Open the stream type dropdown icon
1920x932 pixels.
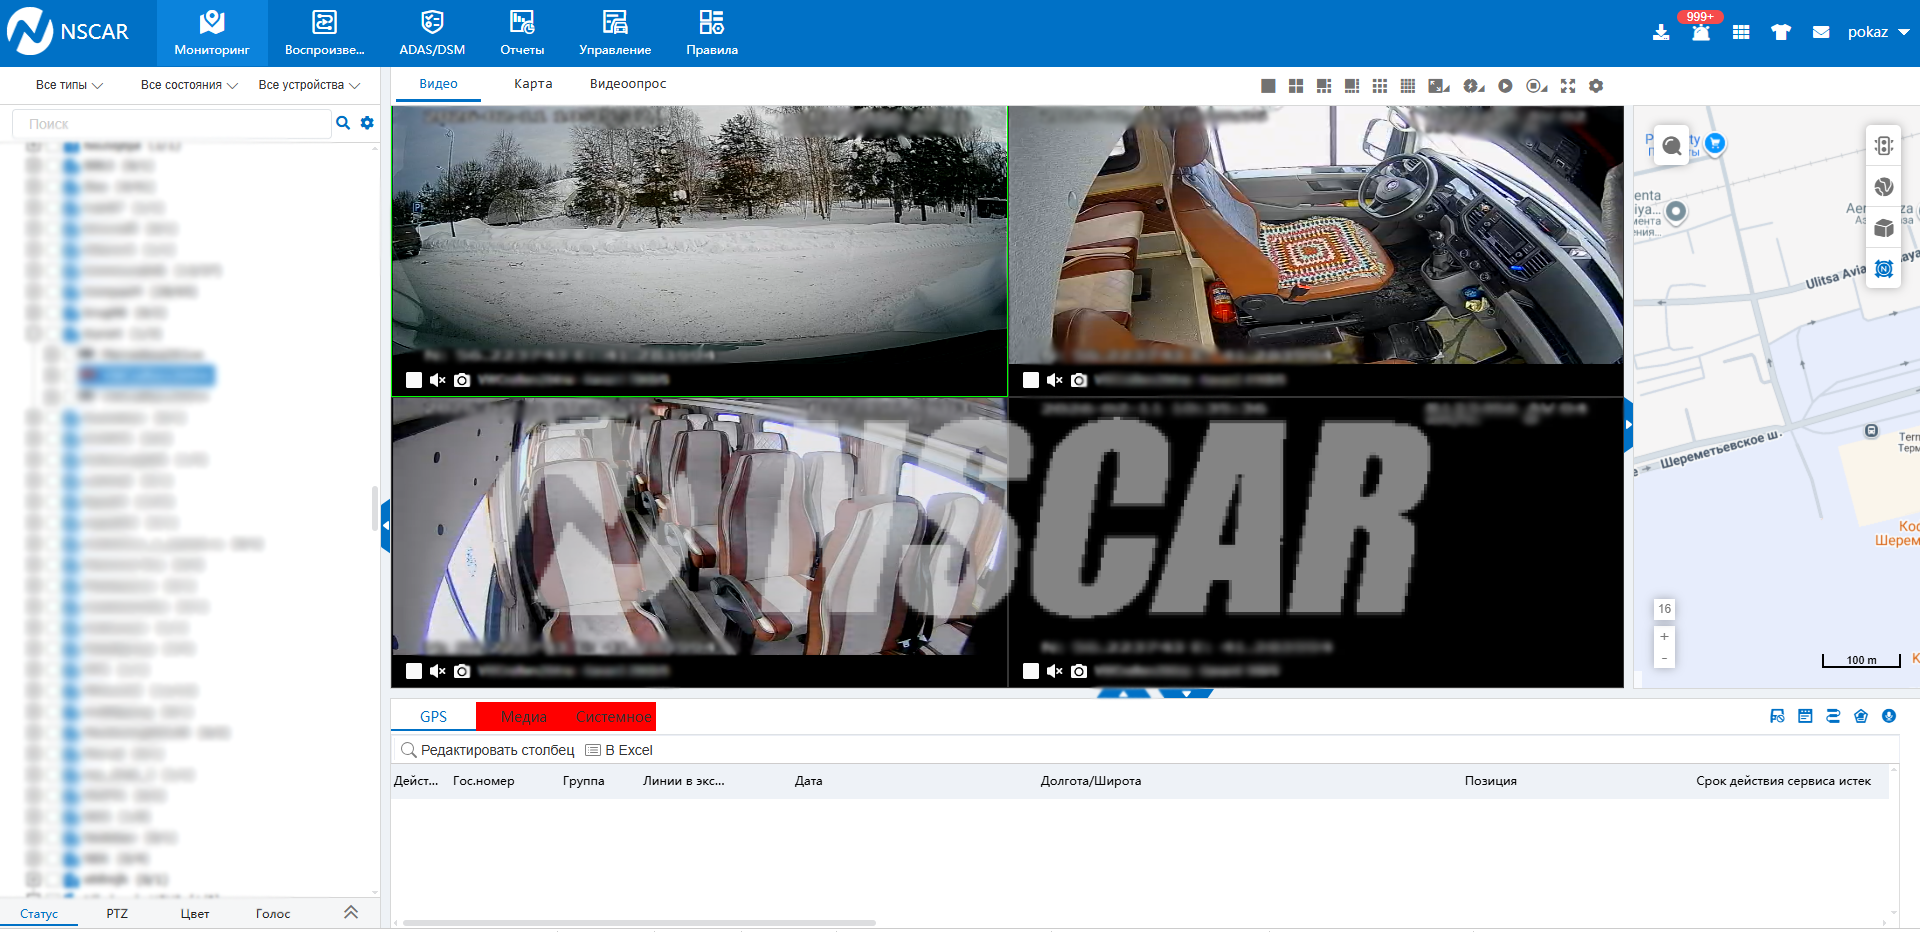[x=1474, y=86]
